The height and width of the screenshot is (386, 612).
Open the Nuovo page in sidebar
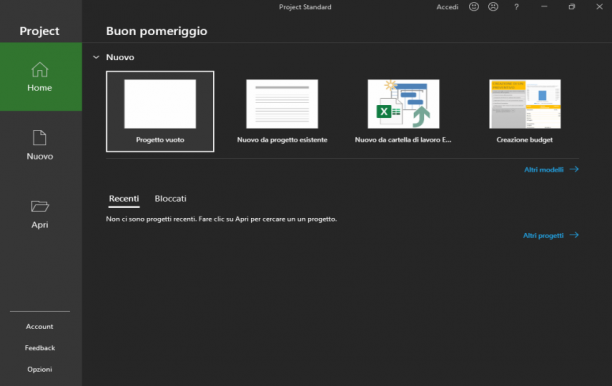[41, 145]
